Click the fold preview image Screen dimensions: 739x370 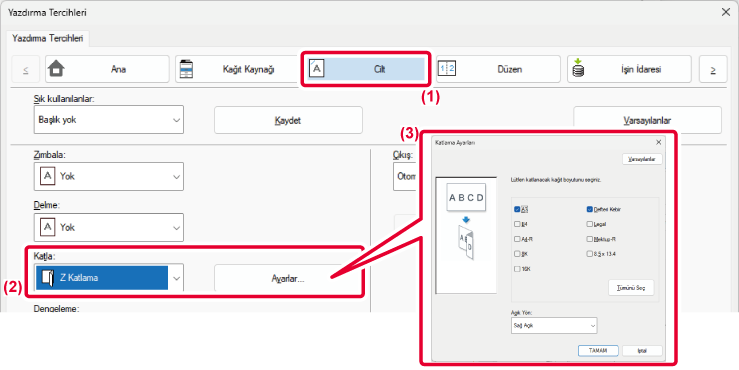[x=466, y=235]
